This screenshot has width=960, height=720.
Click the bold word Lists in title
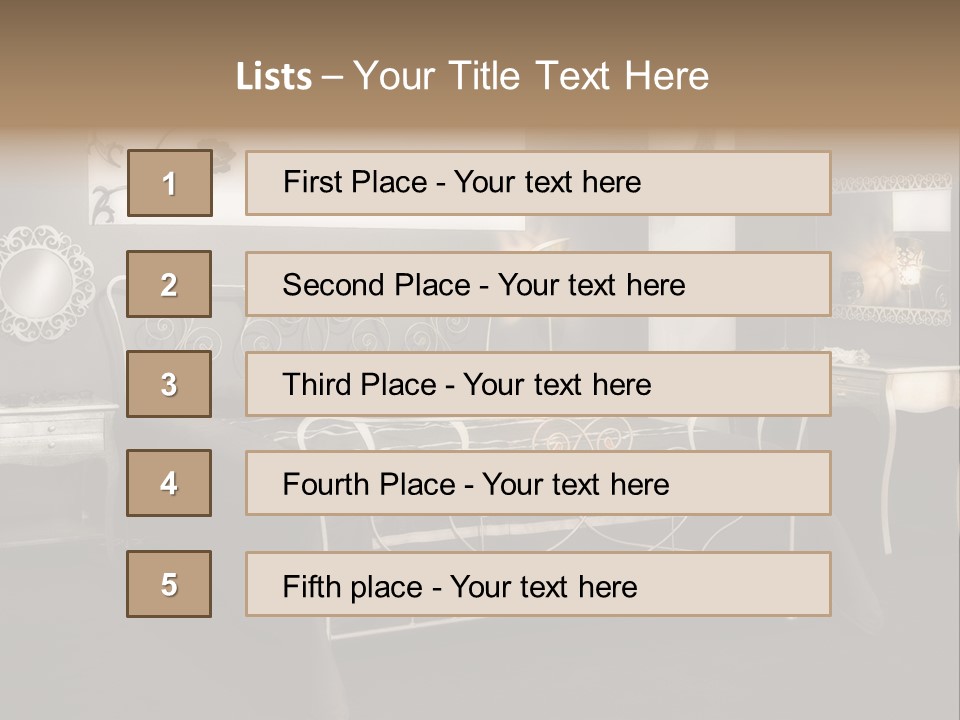pos(274,76)
